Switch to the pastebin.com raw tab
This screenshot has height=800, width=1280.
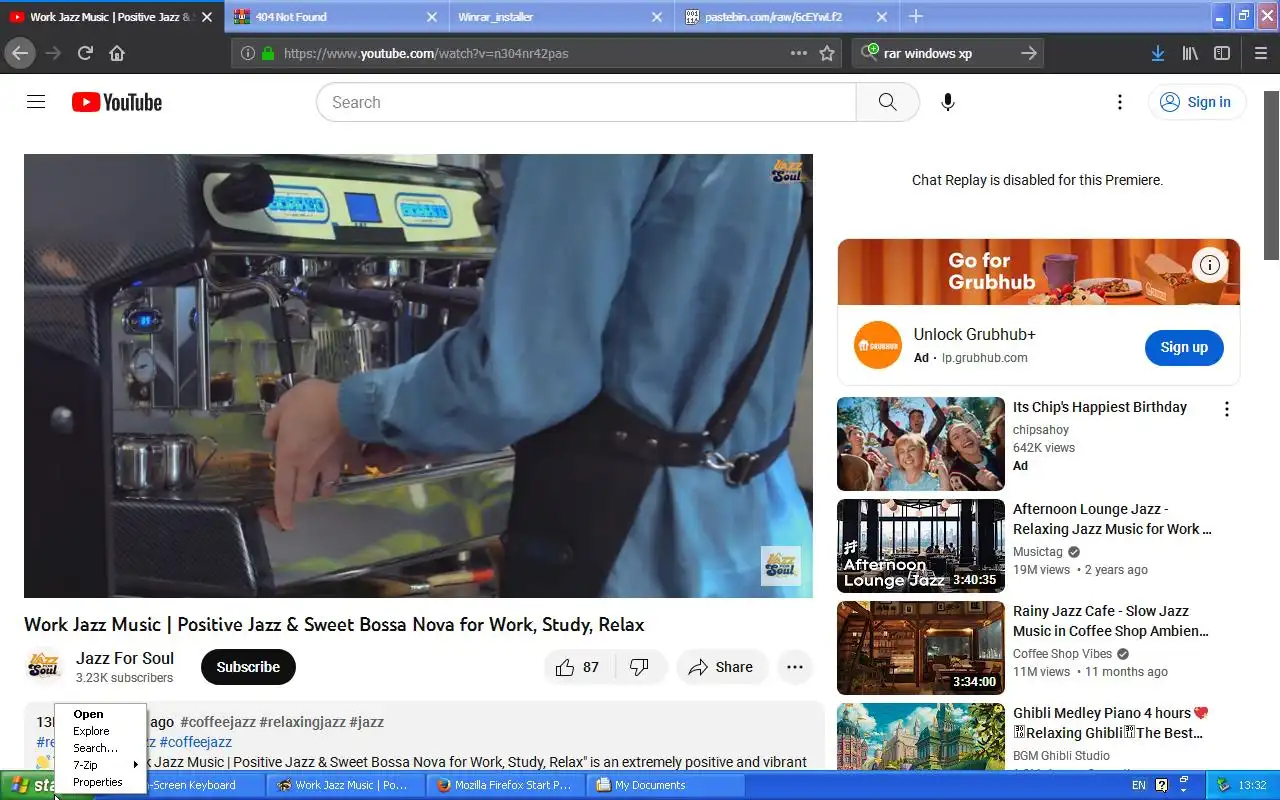785,17
